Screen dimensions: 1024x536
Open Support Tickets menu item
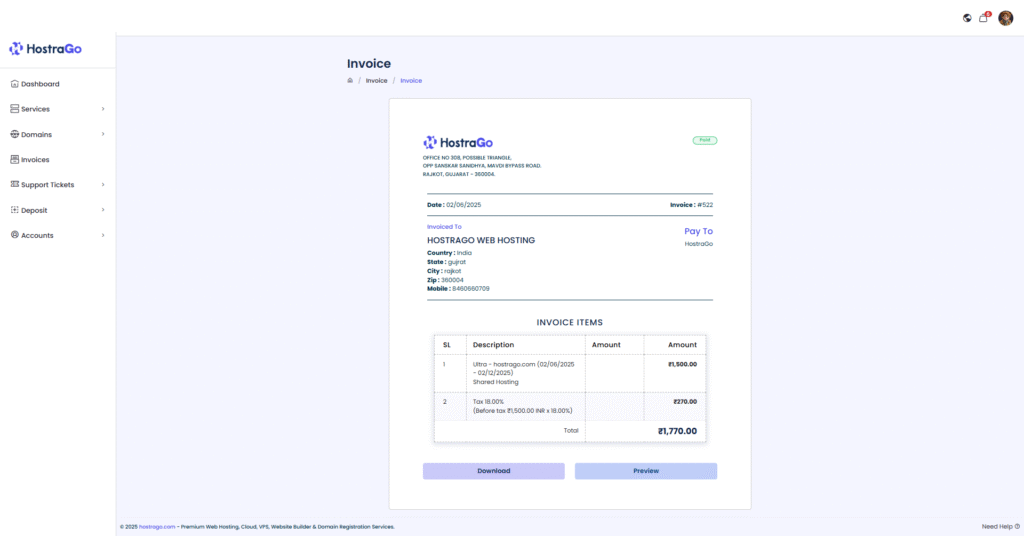click(x=57, y=185)
